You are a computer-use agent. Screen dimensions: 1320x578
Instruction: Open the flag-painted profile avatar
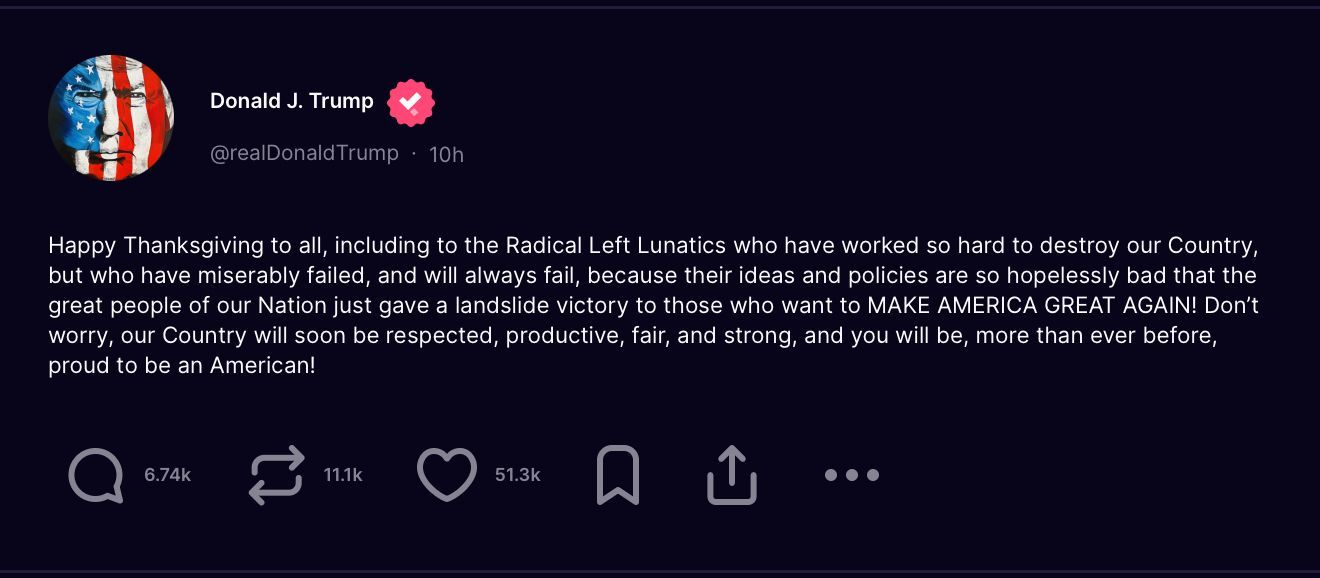(x=111, y=118)
